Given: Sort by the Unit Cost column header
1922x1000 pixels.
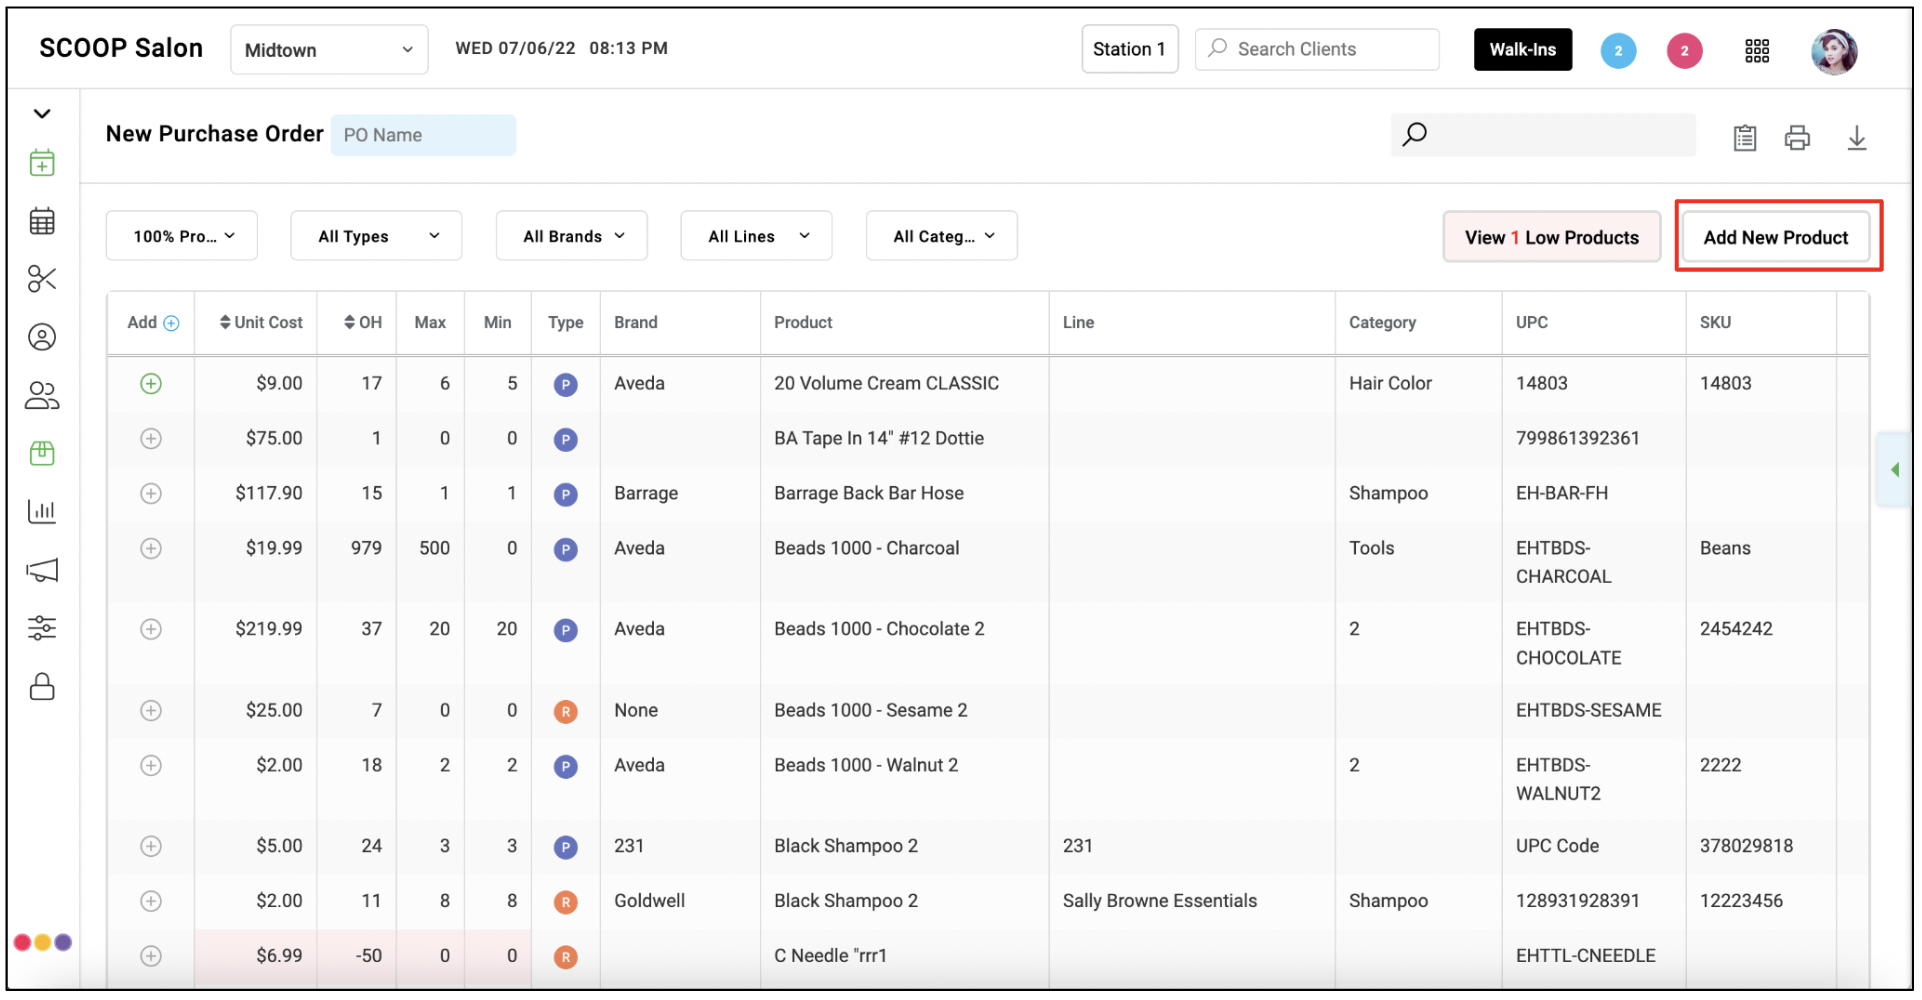Looking at the screenshot, I should pyautogui.click(x=261, y=323).
